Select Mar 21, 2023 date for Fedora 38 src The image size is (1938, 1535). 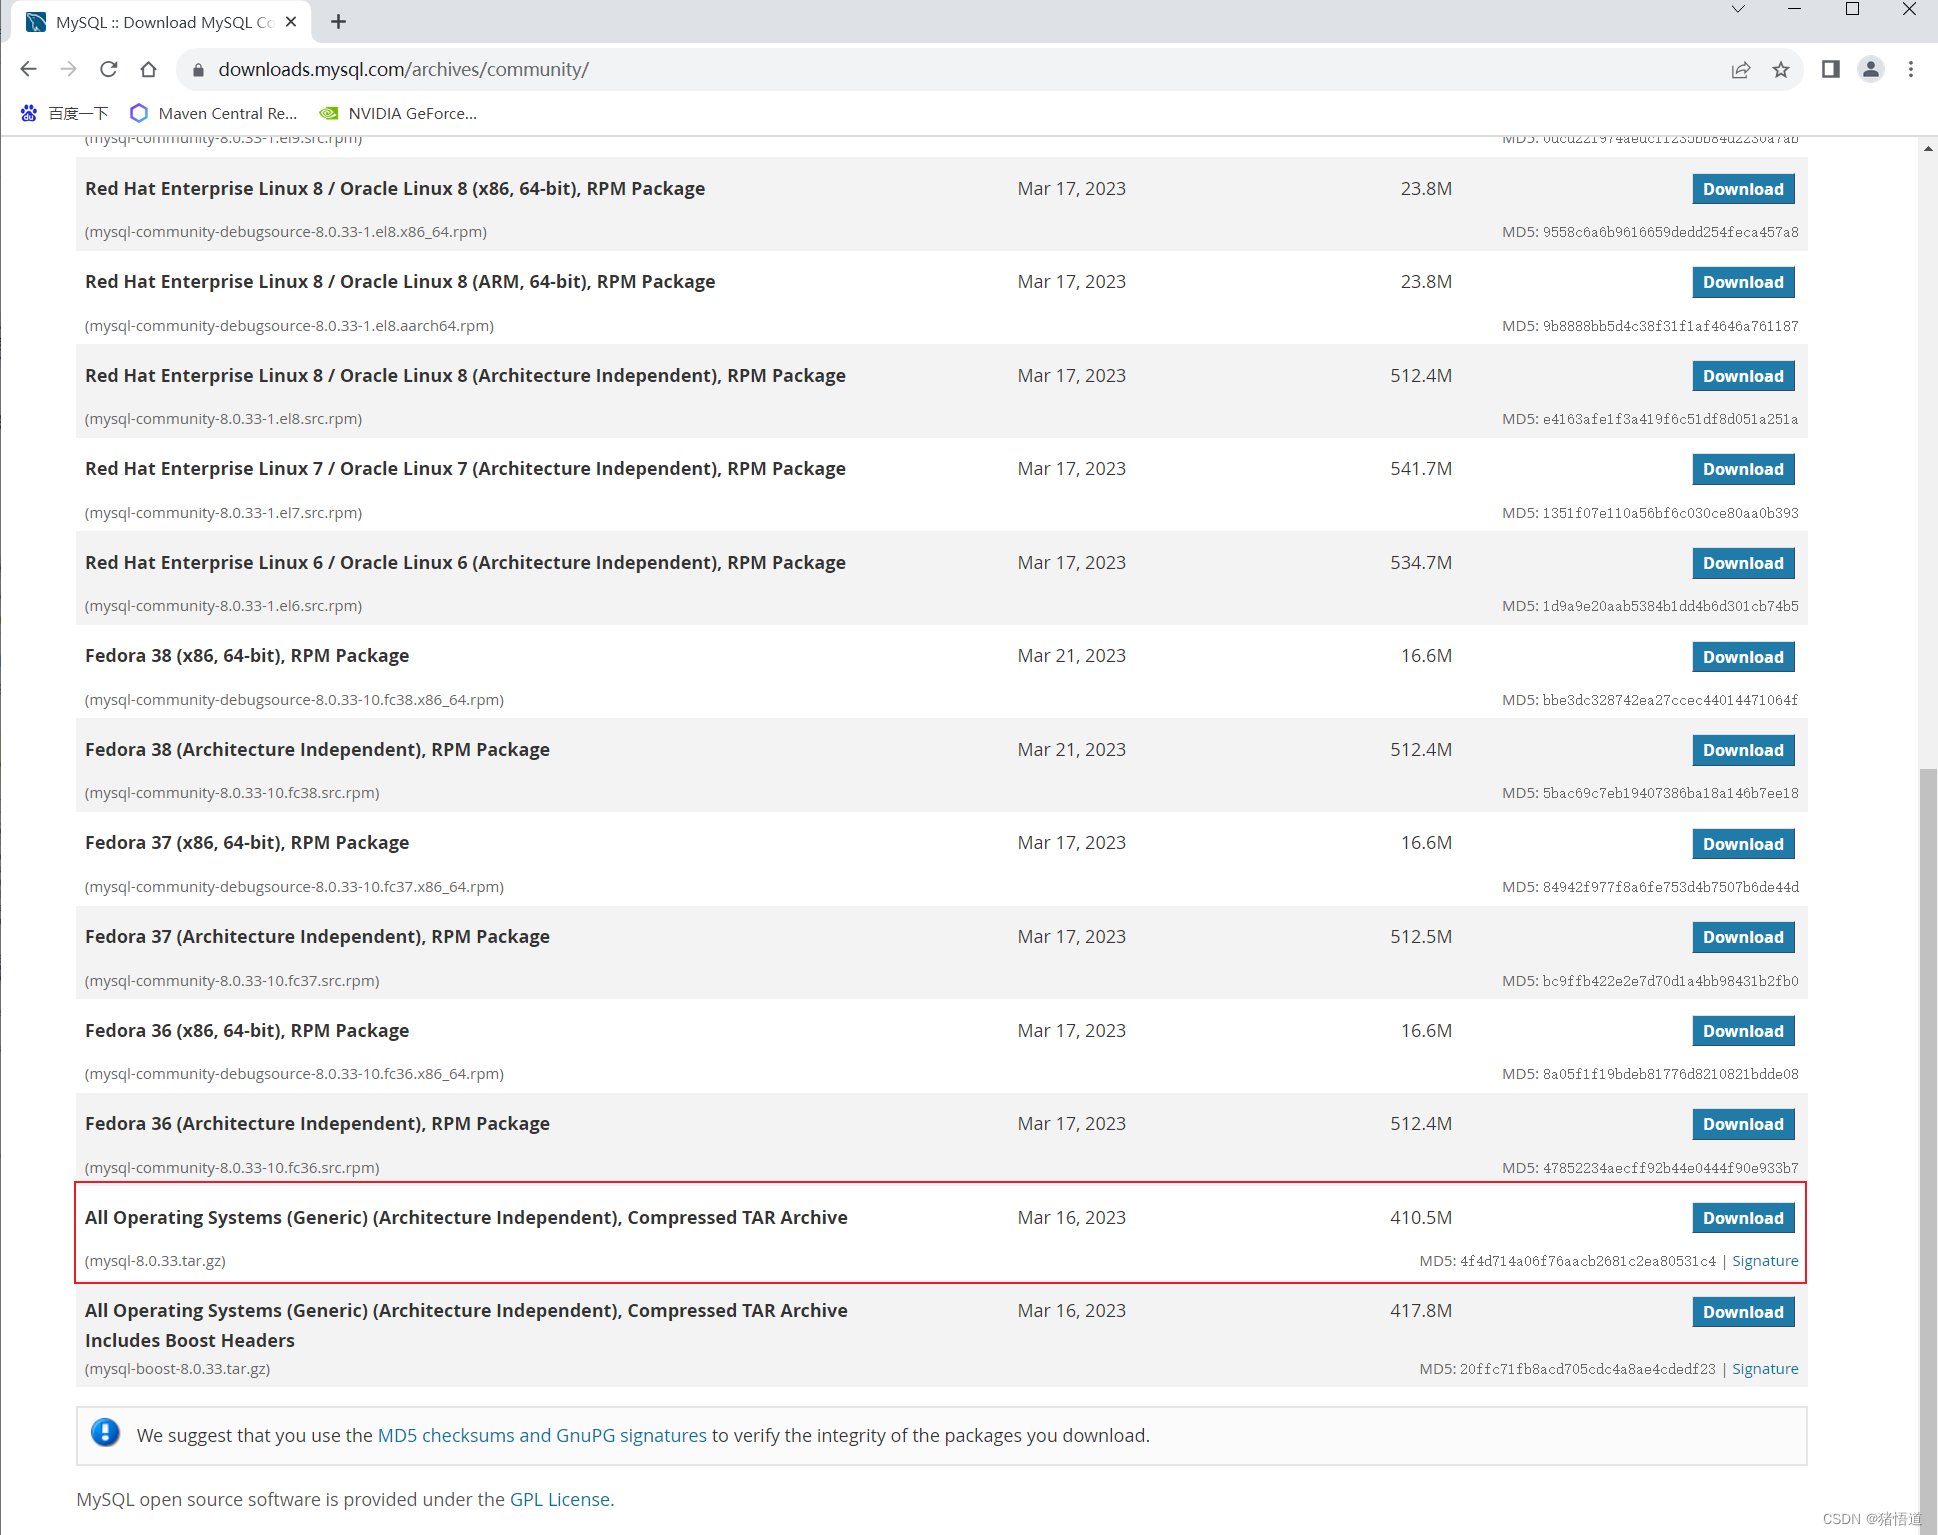(1072, 749)
